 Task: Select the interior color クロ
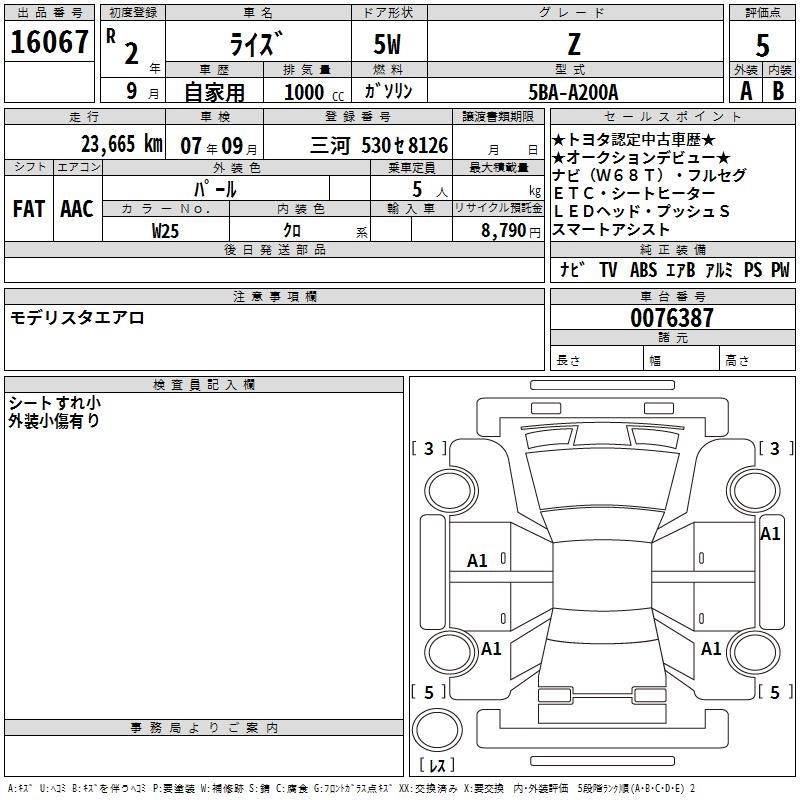click(292, 231)
